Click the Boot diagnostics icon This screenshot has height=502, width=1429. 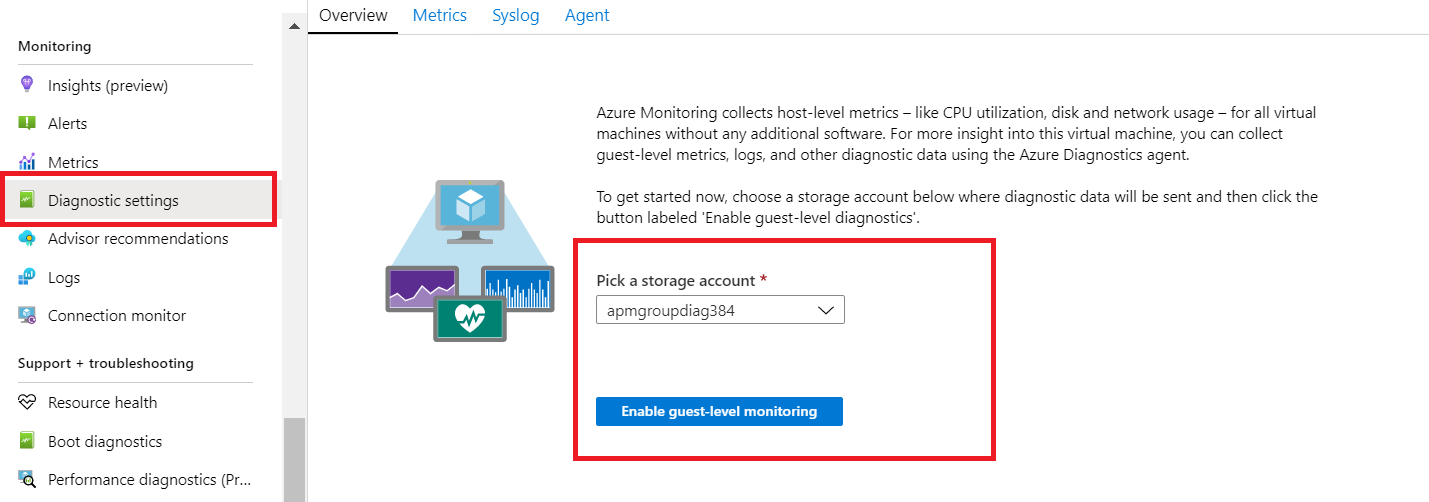click(27, 441)
